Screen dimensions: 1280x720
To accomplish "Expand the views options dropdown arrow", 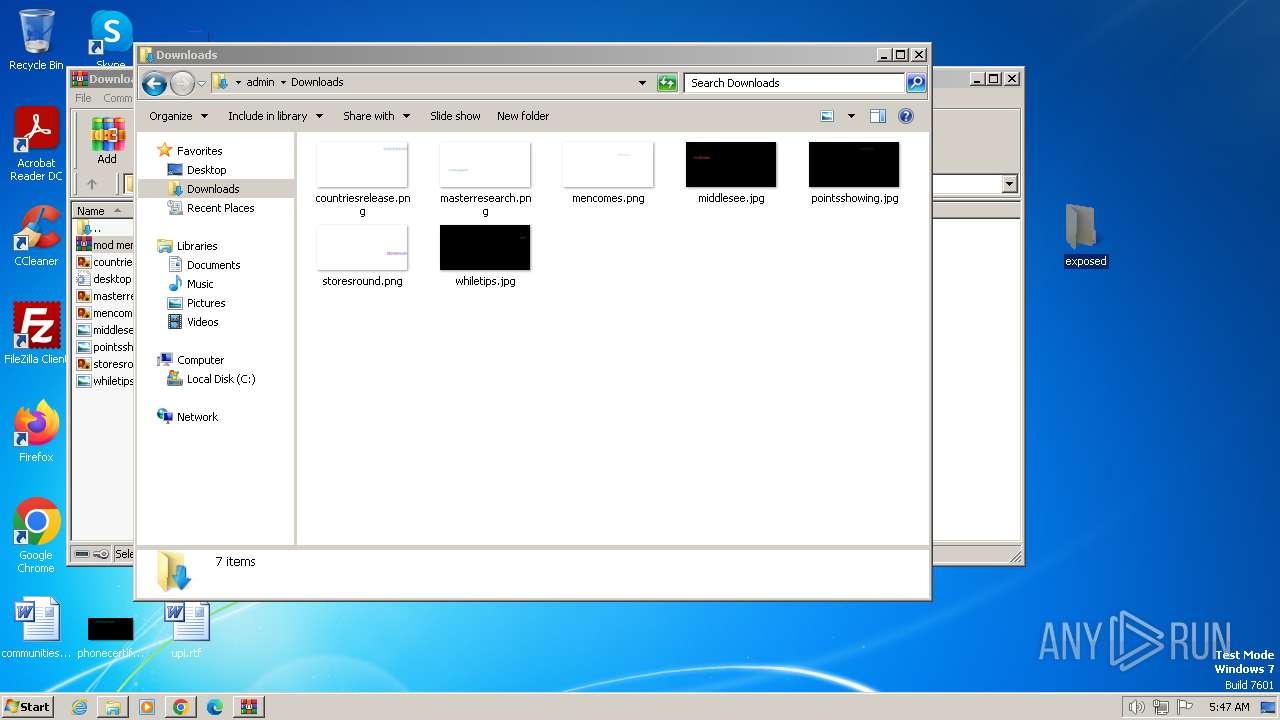I will click(x=851, y=116).
